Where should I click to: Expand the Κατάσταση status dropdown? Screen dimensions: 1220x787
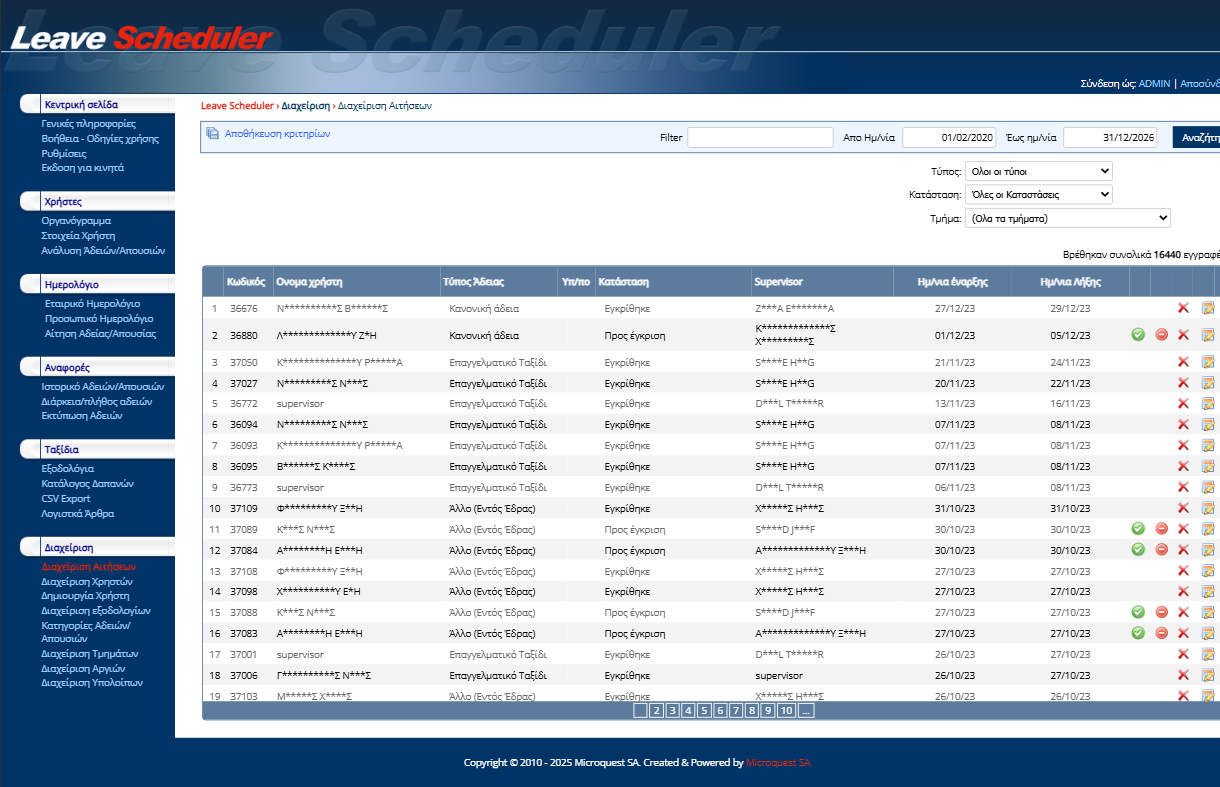(x=1038, y=195)
